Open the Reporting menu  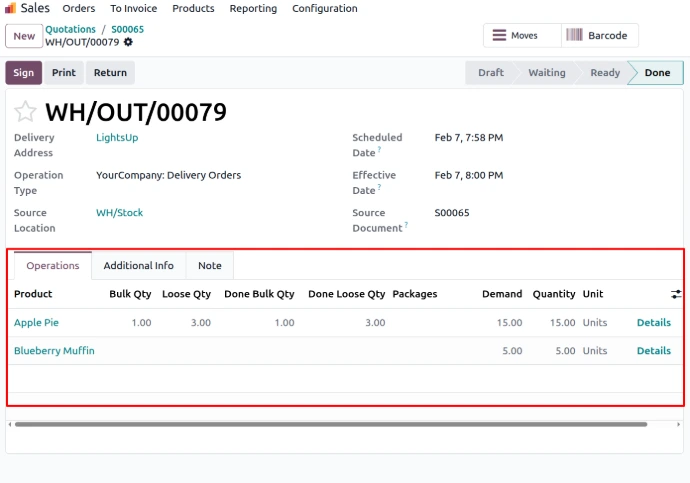(253, 8)
